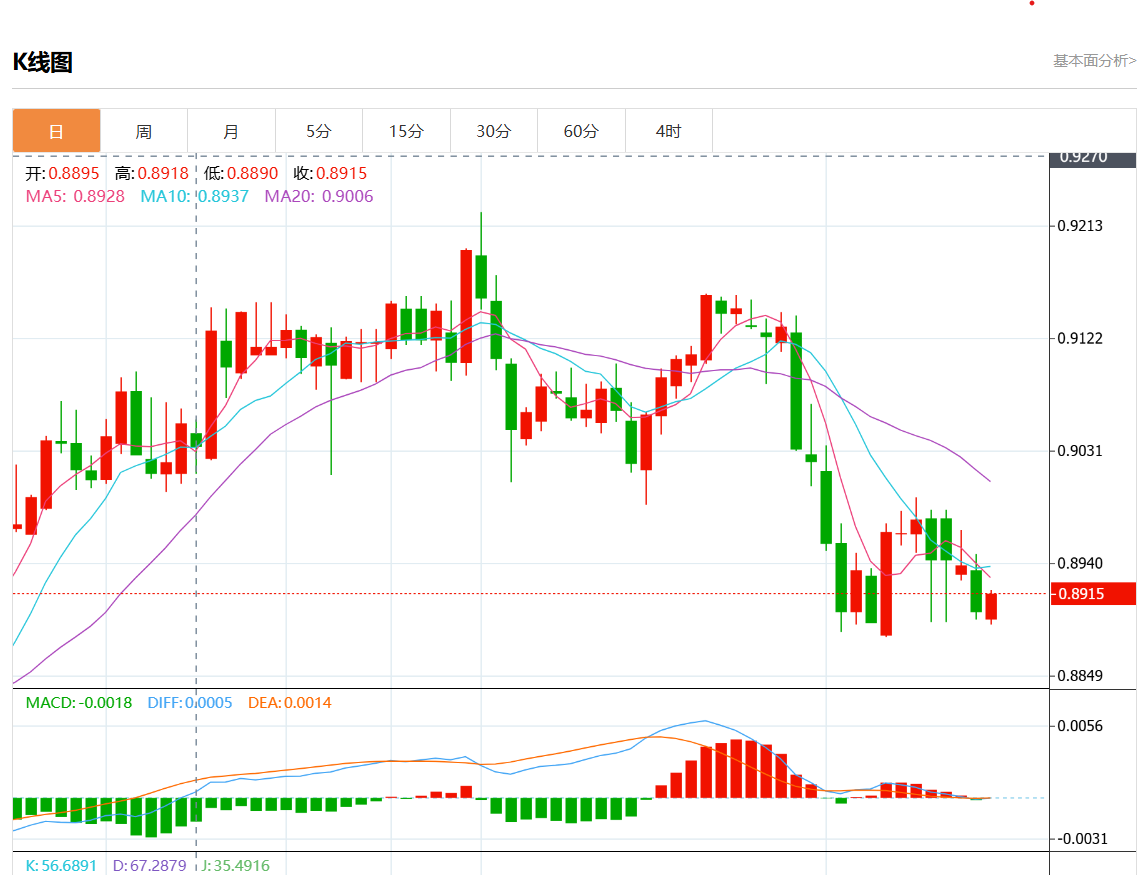Click the J: 35.4916 KDJ value
The image size is (1147, 875).
click(x=236, y=865)
